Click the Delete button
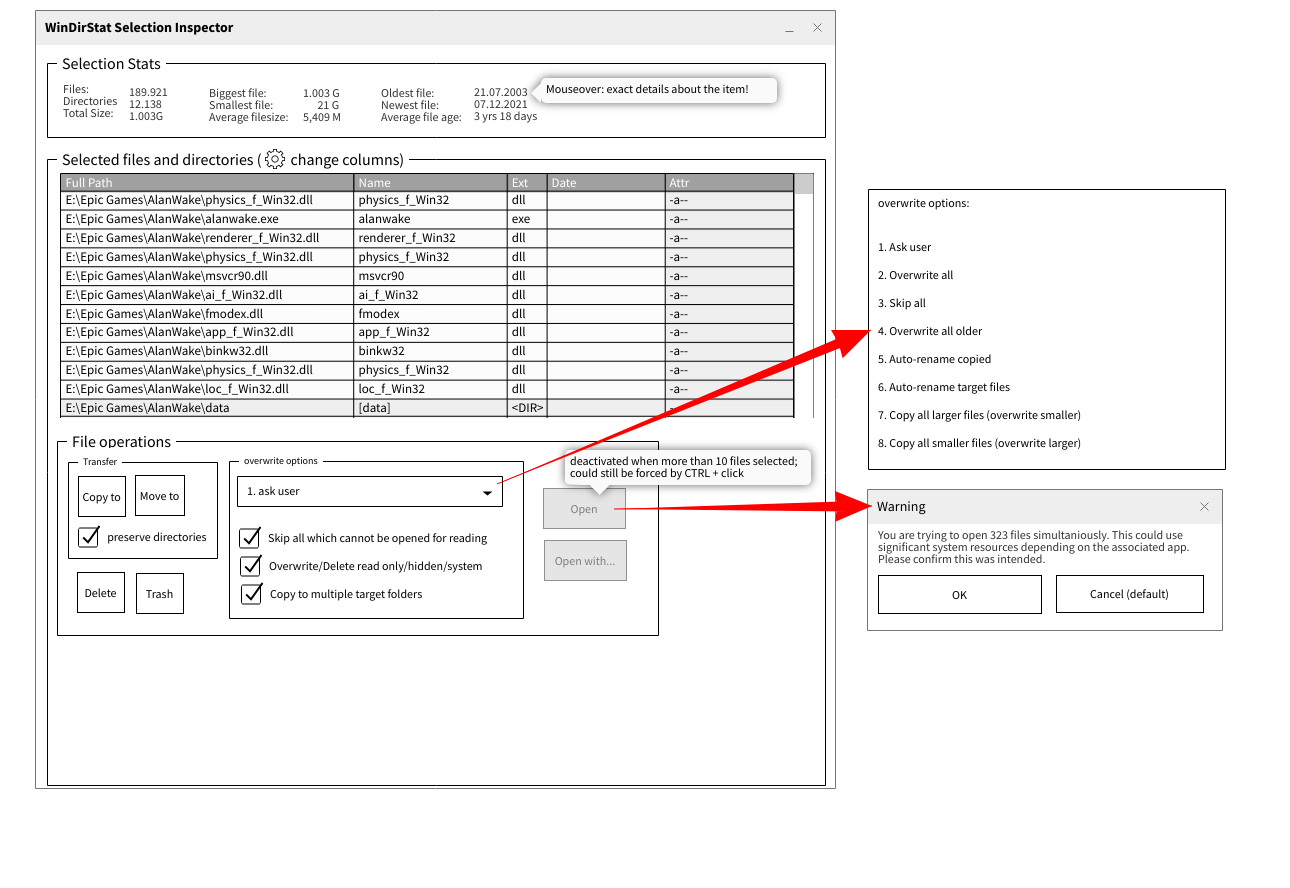This screenshot has width=1290, height=888. pos(101,593)
